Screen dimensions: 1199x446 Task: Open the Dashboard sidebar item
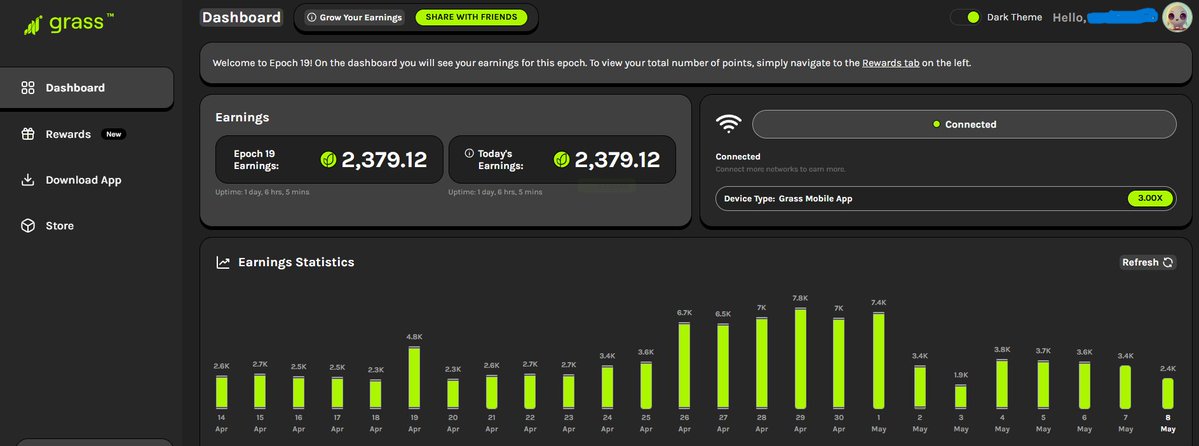coord(86,88)
